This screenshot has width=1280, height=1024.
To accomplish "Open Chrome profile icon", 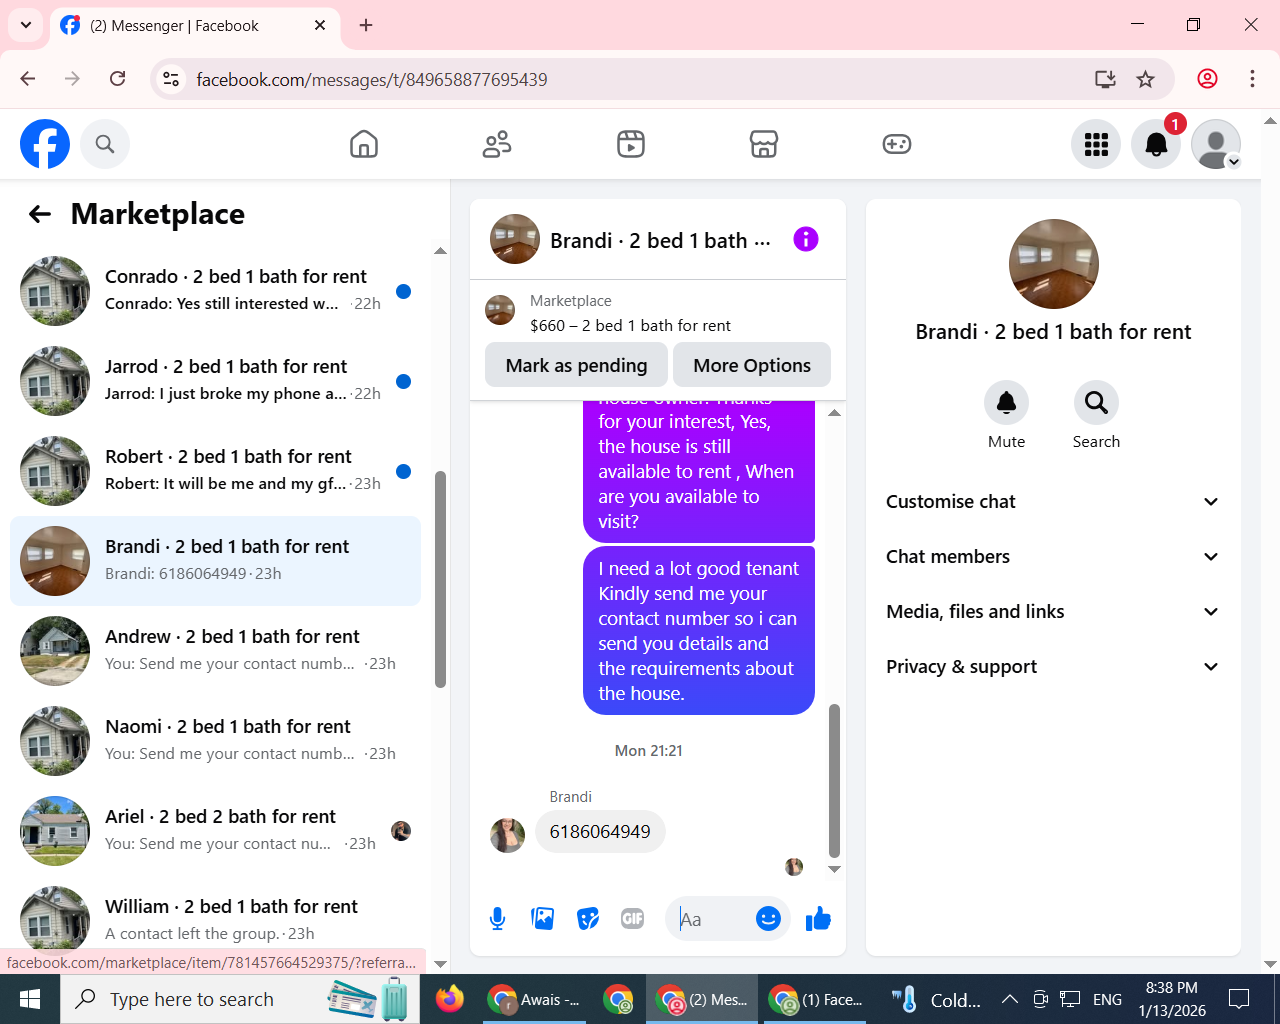I will click(1207, 79).
